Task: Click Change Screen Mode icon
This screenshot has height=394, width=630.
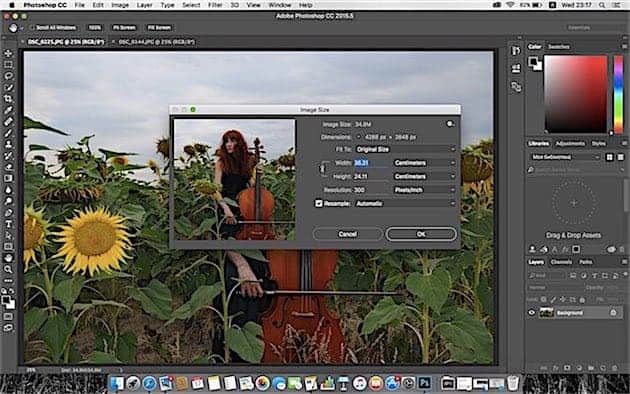Action: [8, 328]
